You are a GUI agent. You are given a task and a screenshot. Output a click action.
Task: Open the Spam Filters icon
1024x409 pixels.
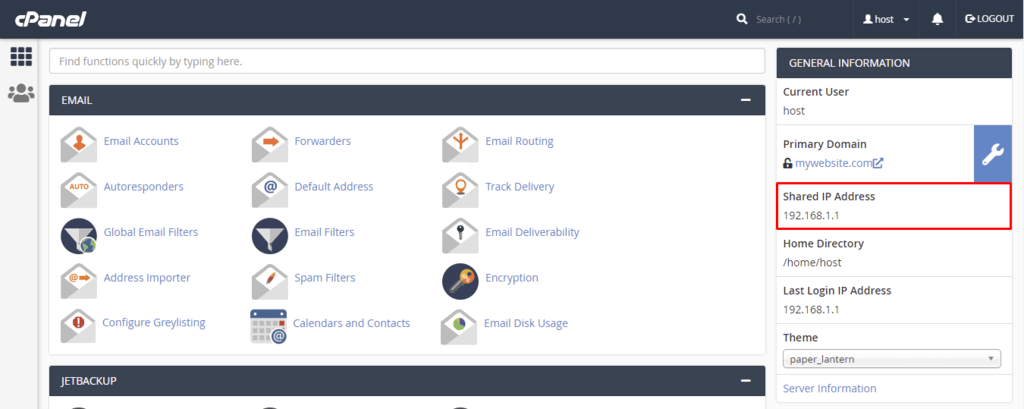(x=270, y=280)
